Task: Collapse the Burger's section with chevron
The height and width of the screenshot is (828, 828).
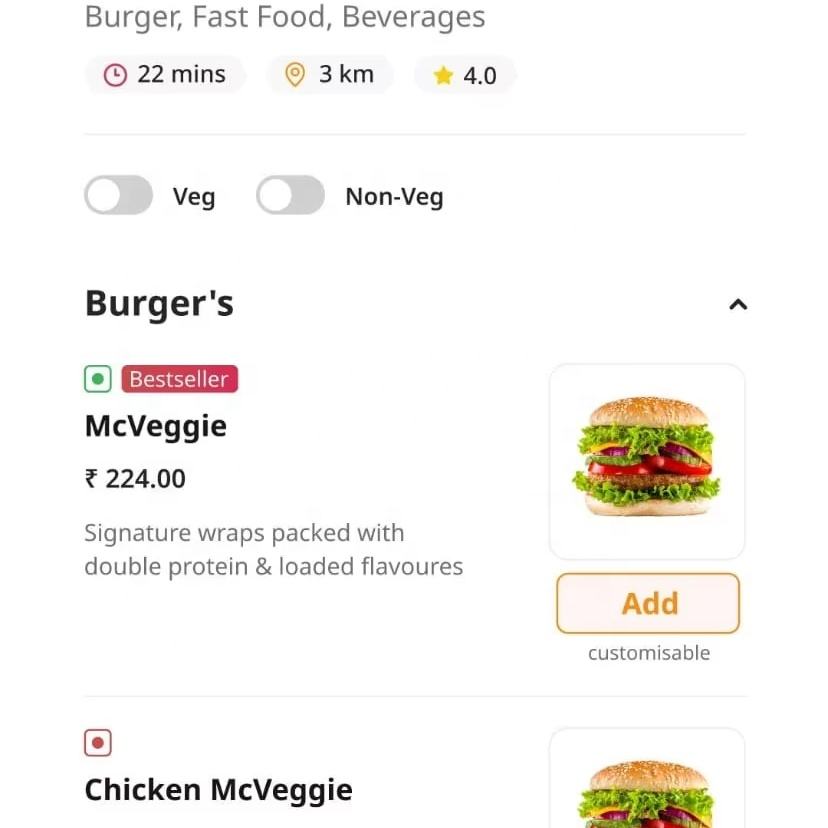Action: [738, 304]
